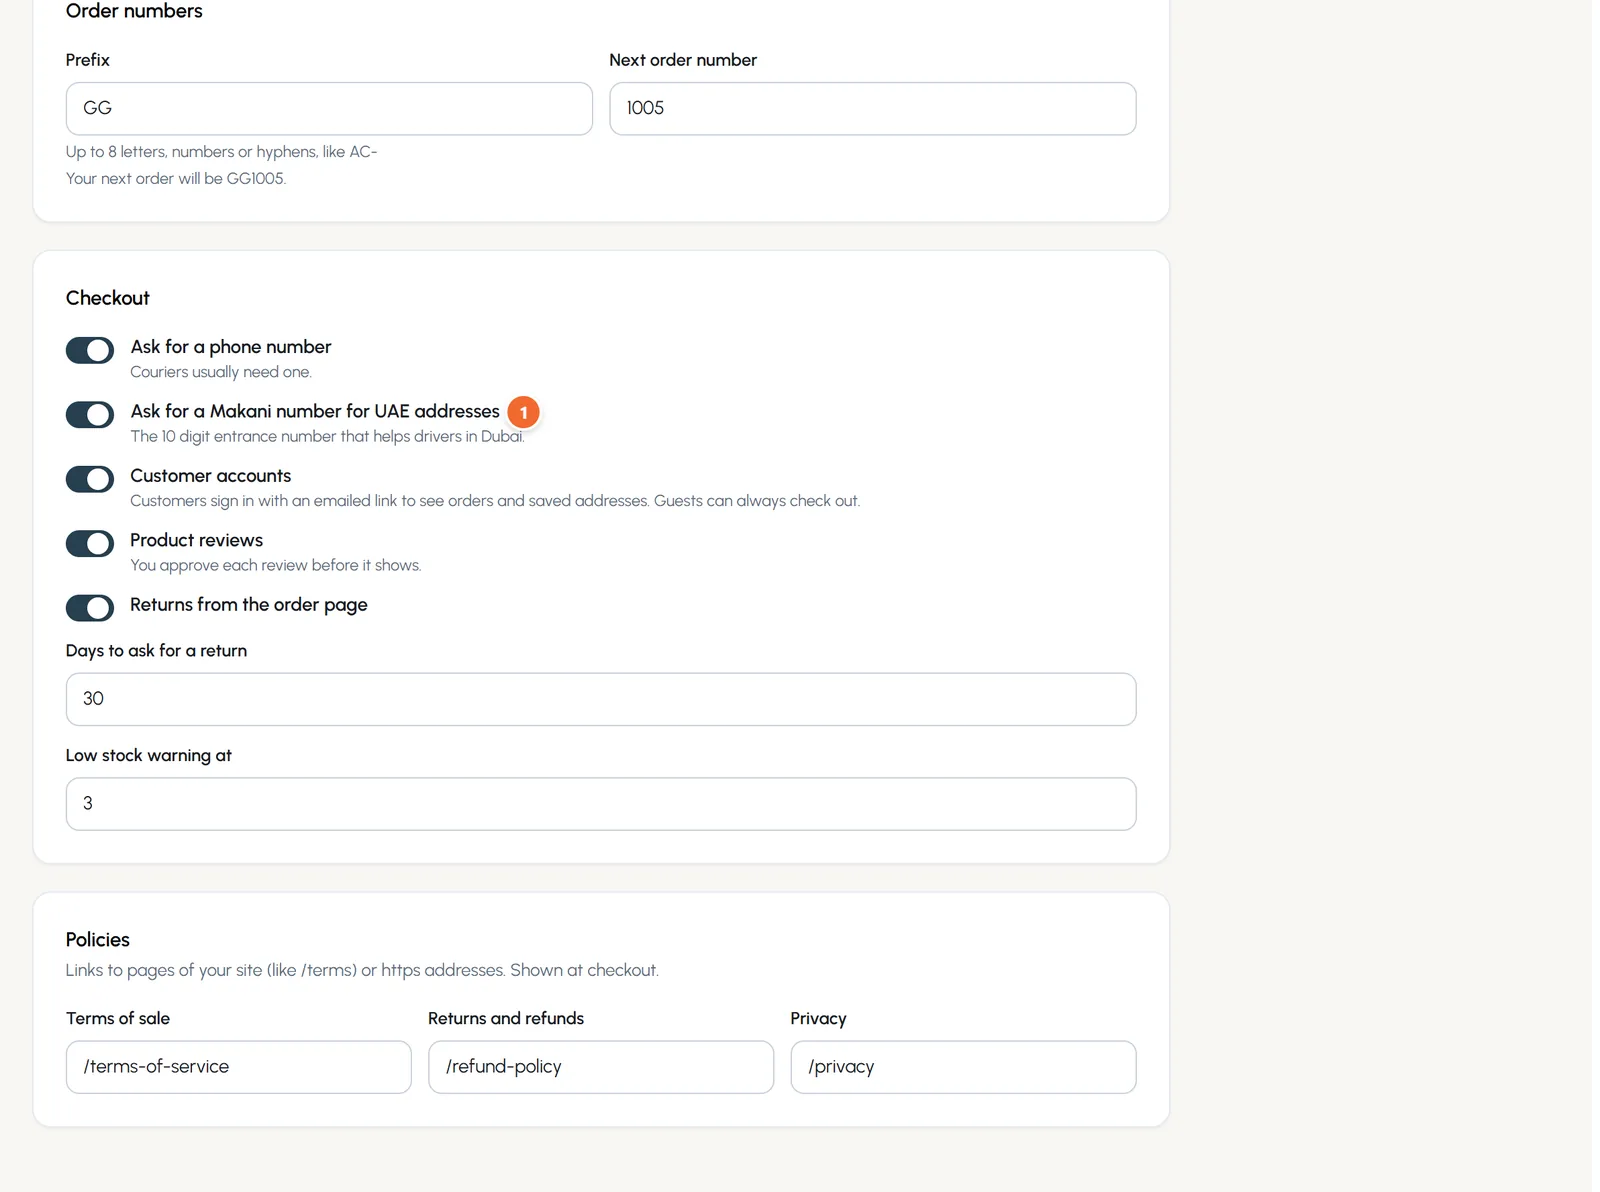Click the 'Your next order will be GG1005.' text
This screenshot has width=1600, height=1192.
(176, 179)
